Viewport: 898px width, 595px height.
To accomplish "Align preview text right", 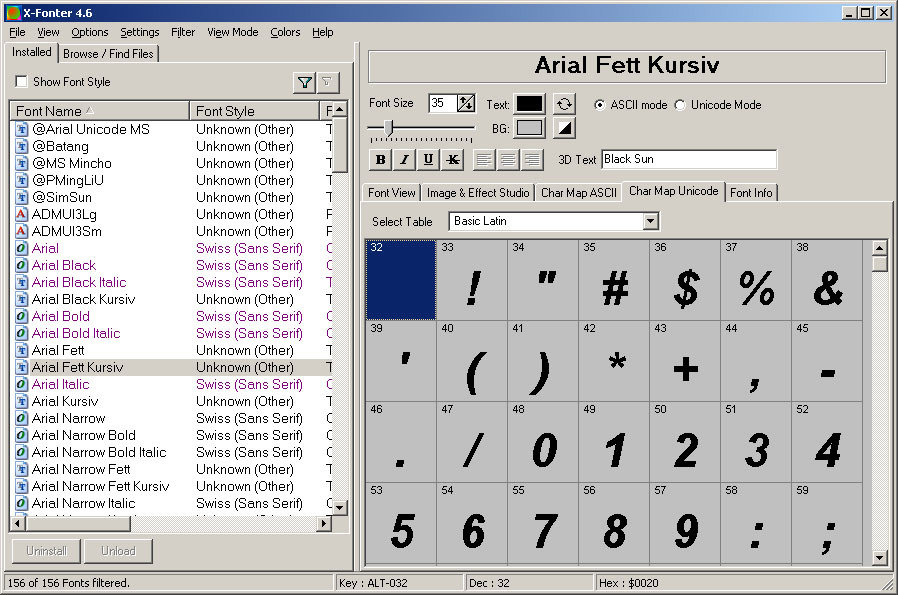I will 532,160.
